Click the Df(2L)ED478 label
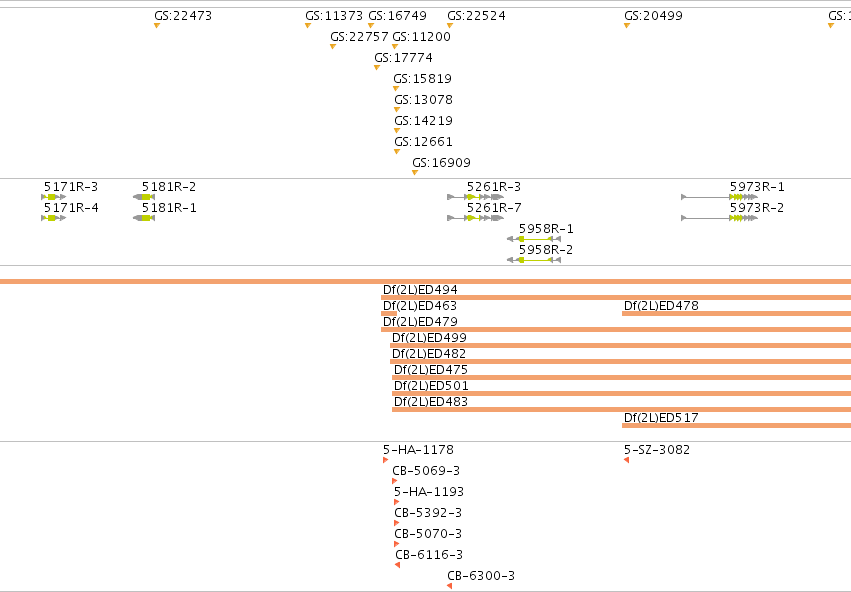 pyautogui.click(x=661, y=306)
